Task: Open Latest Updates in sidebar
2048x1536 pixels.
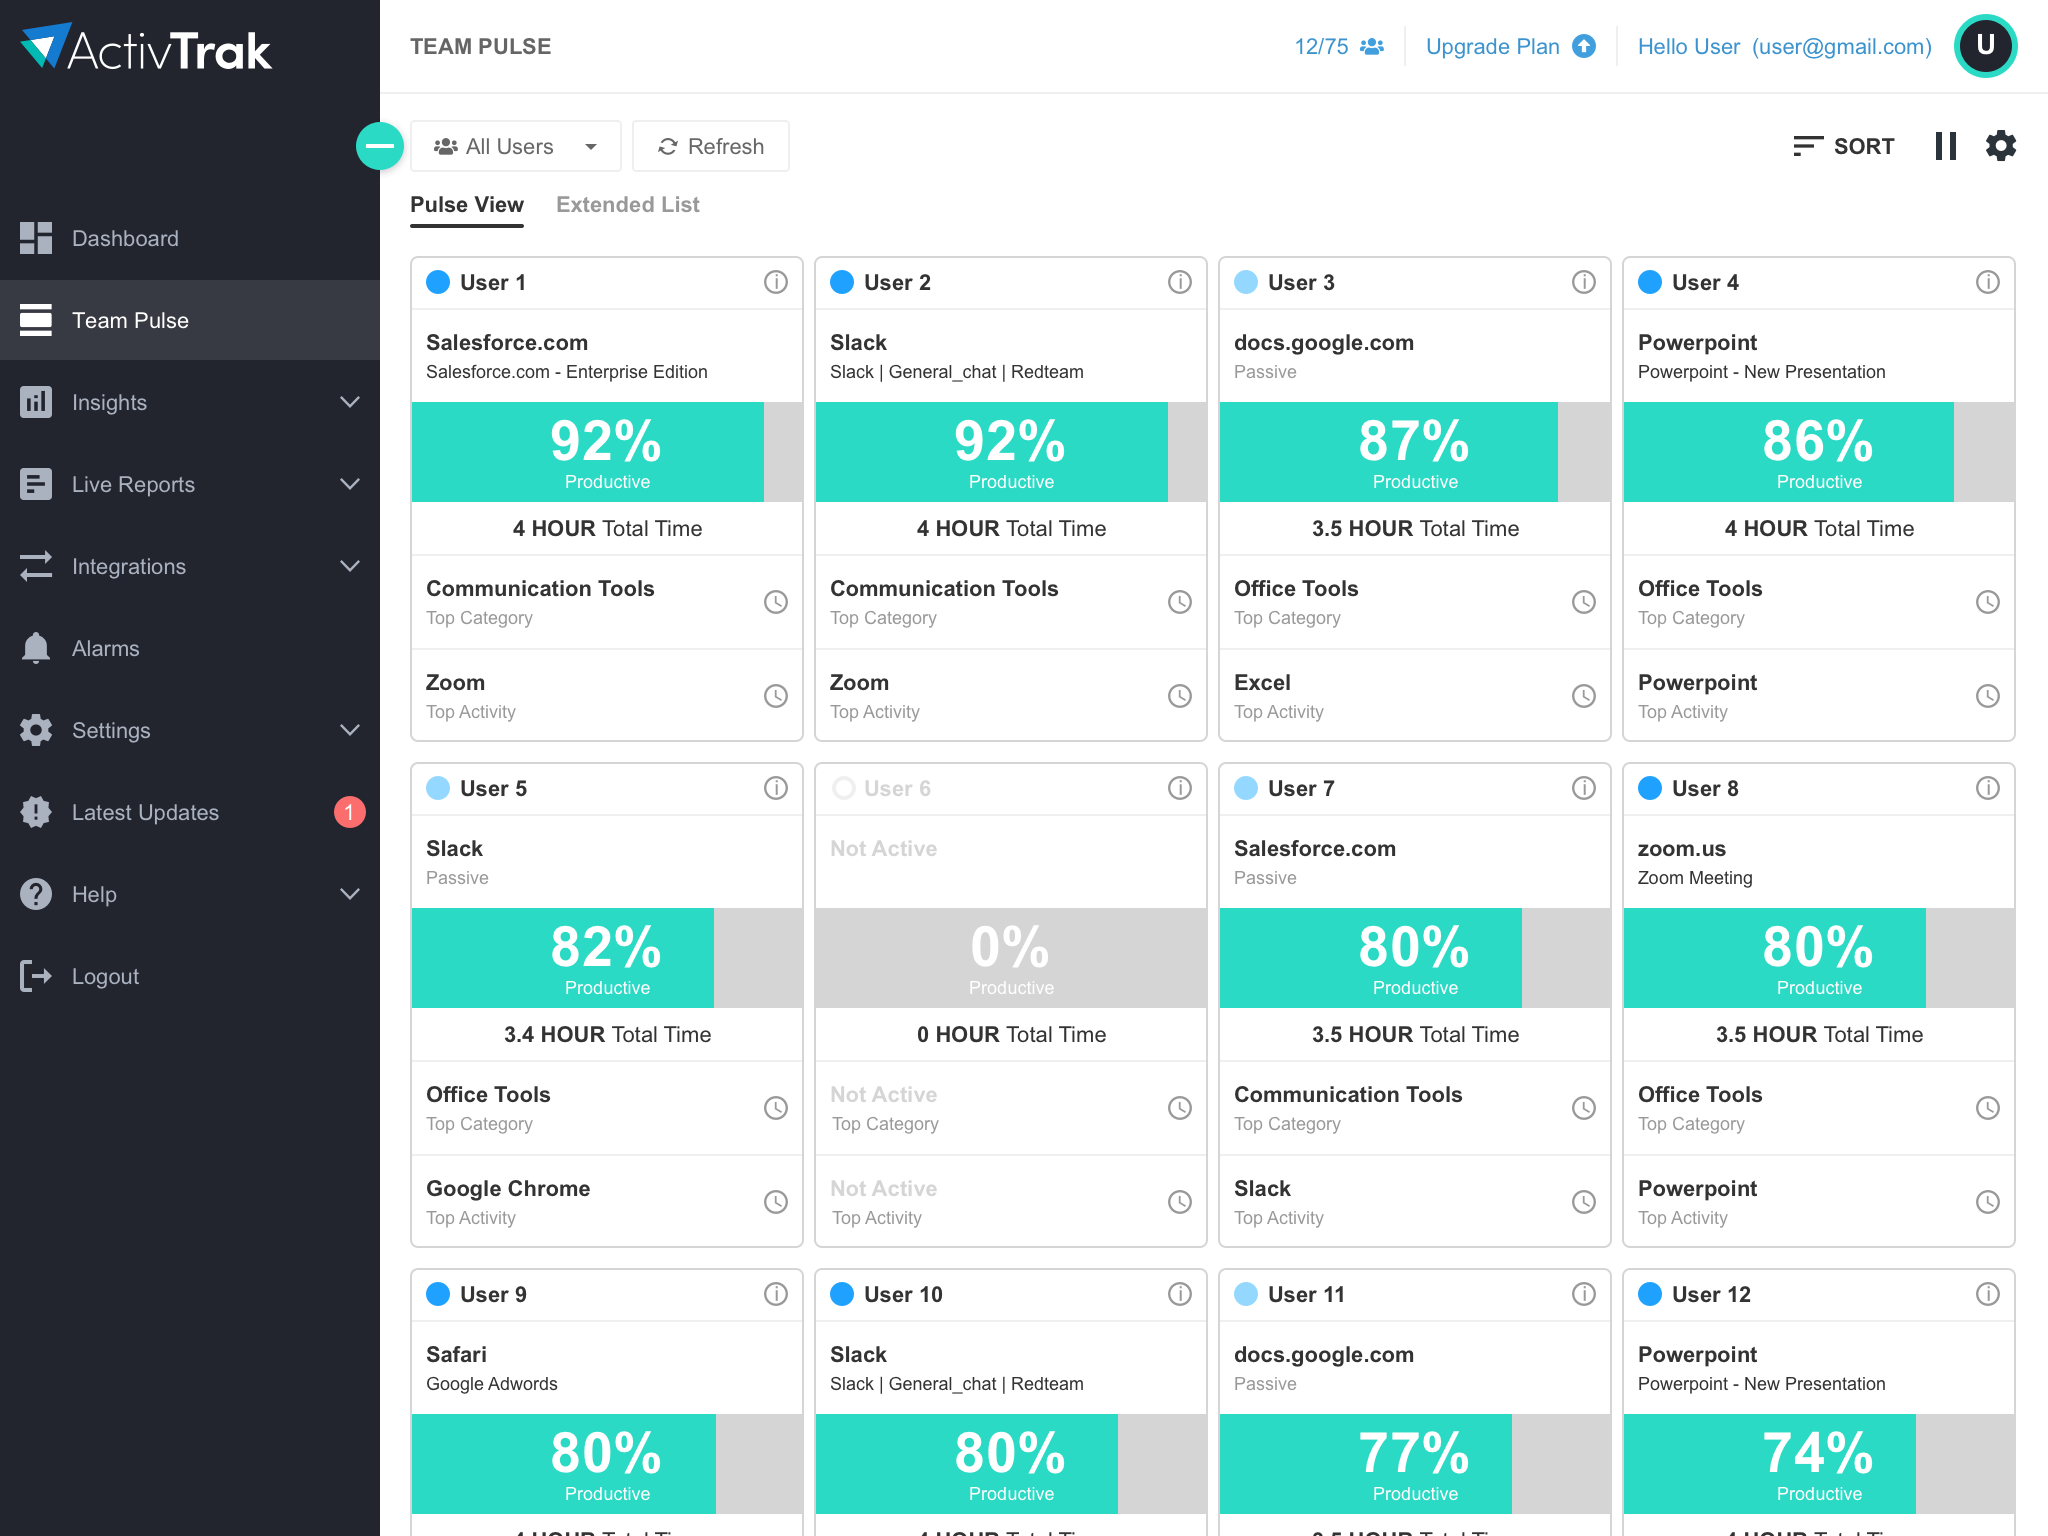Action: [190, 812]
